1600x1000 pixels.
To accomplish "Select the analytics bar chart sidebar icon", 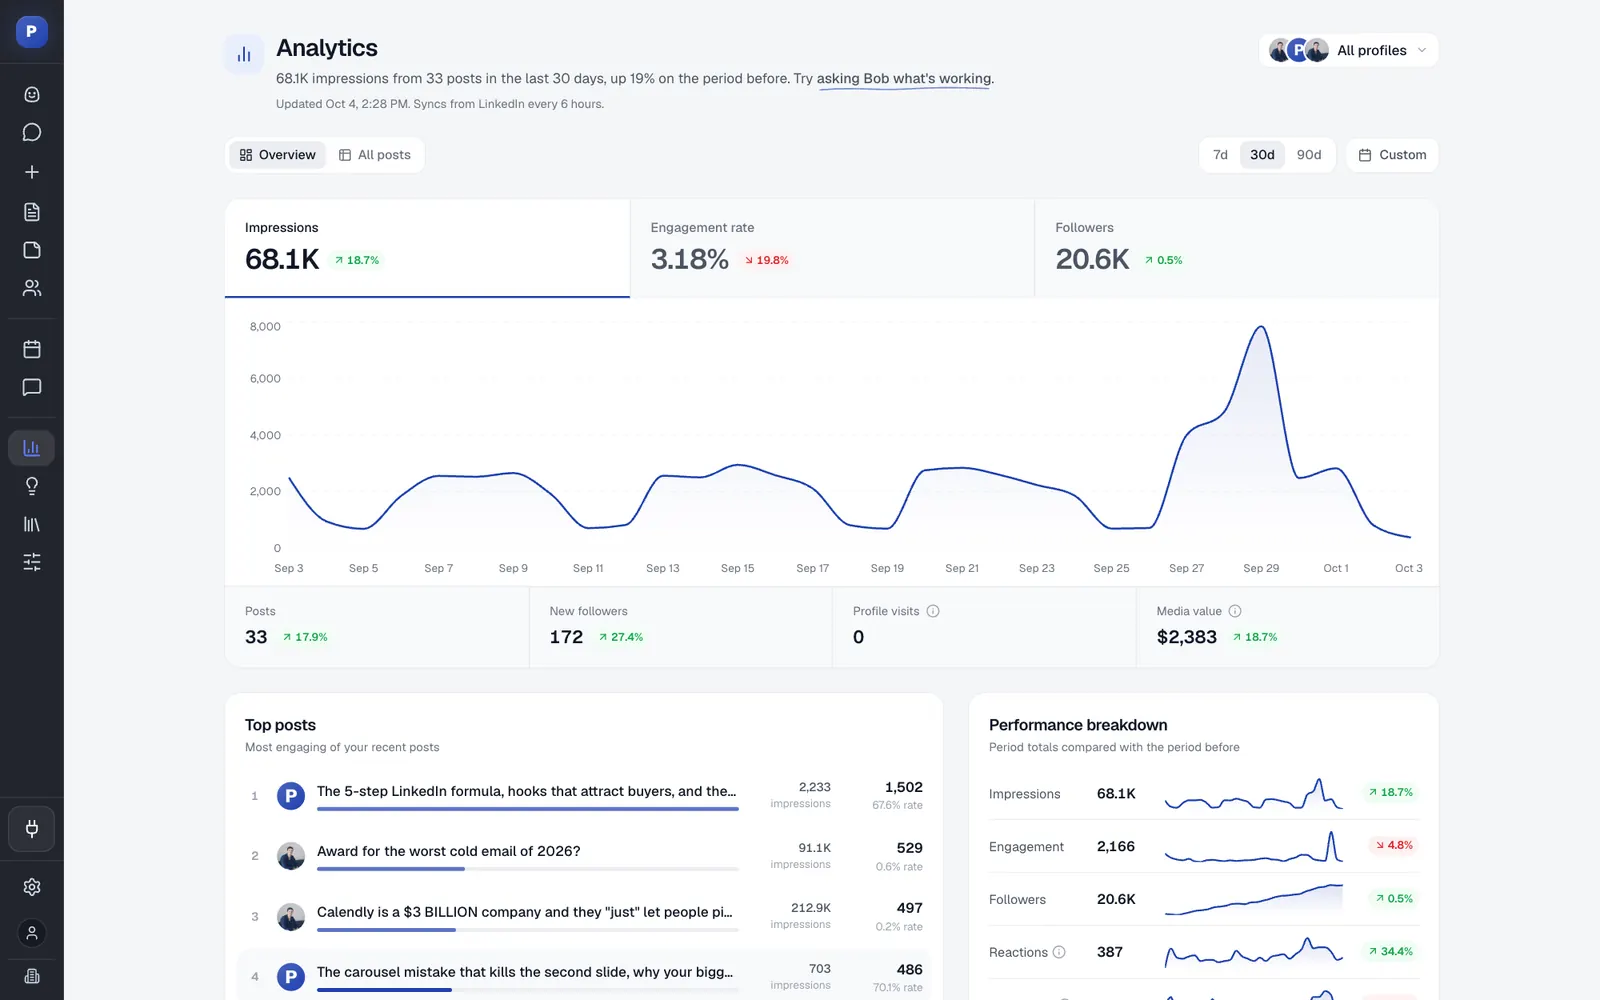I will click(x=32, y=448).
